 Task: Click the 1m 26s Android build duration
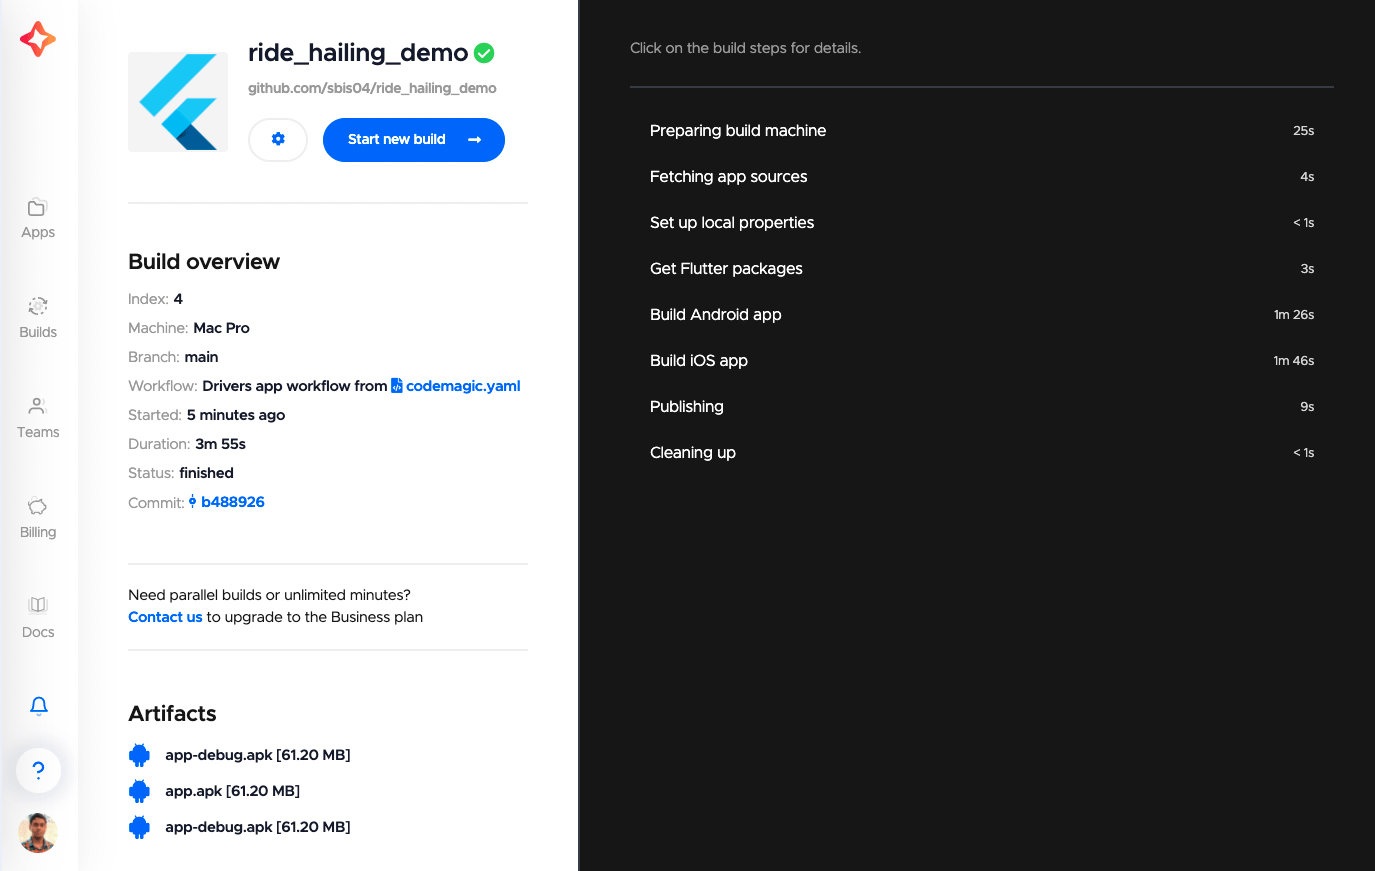tap(1294, 315)
